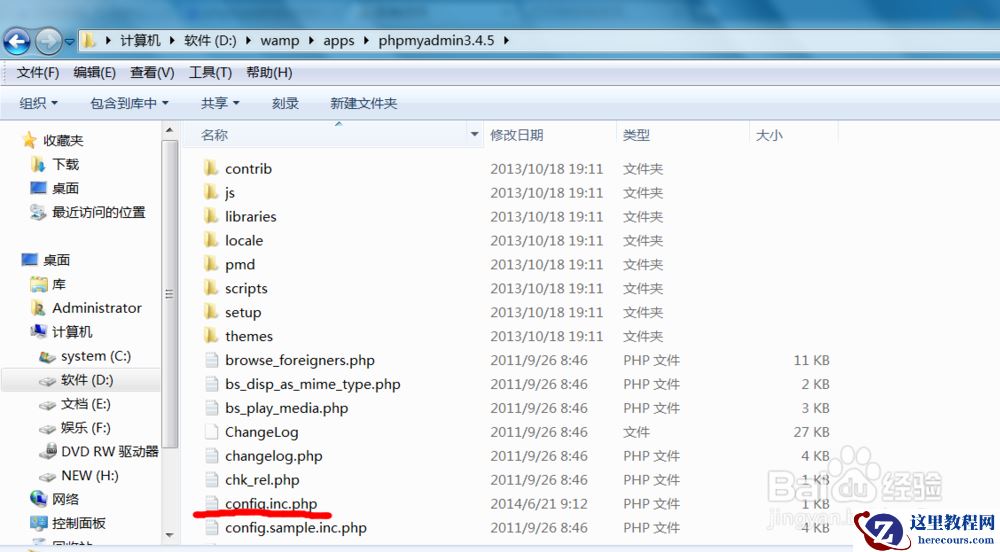The image size is (1000, 552).
Task: Select file changelog.php
Action: point(274,456)
